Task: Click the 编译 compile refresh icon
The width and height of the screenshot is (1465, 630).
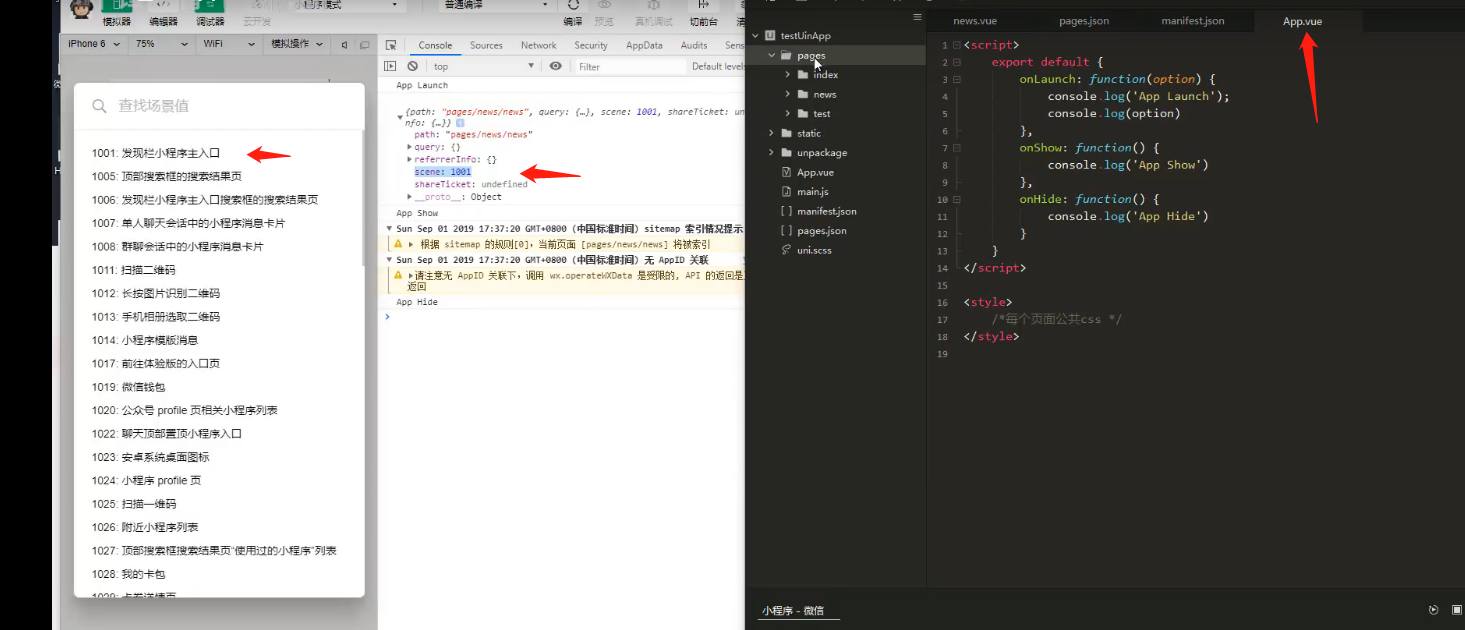Action: click(x=573, y=5)
